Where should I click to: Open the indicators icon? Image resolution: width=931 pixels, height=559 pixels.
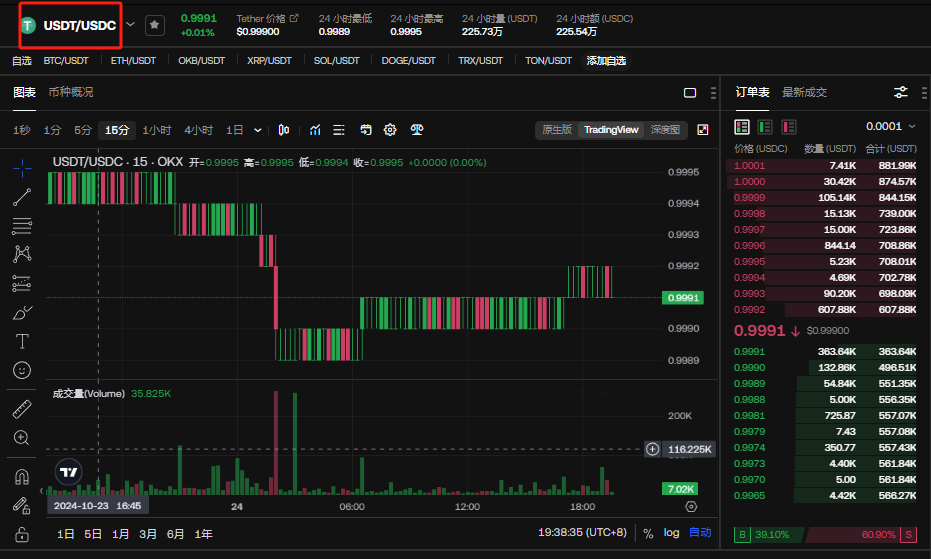(x=315, y=130)
